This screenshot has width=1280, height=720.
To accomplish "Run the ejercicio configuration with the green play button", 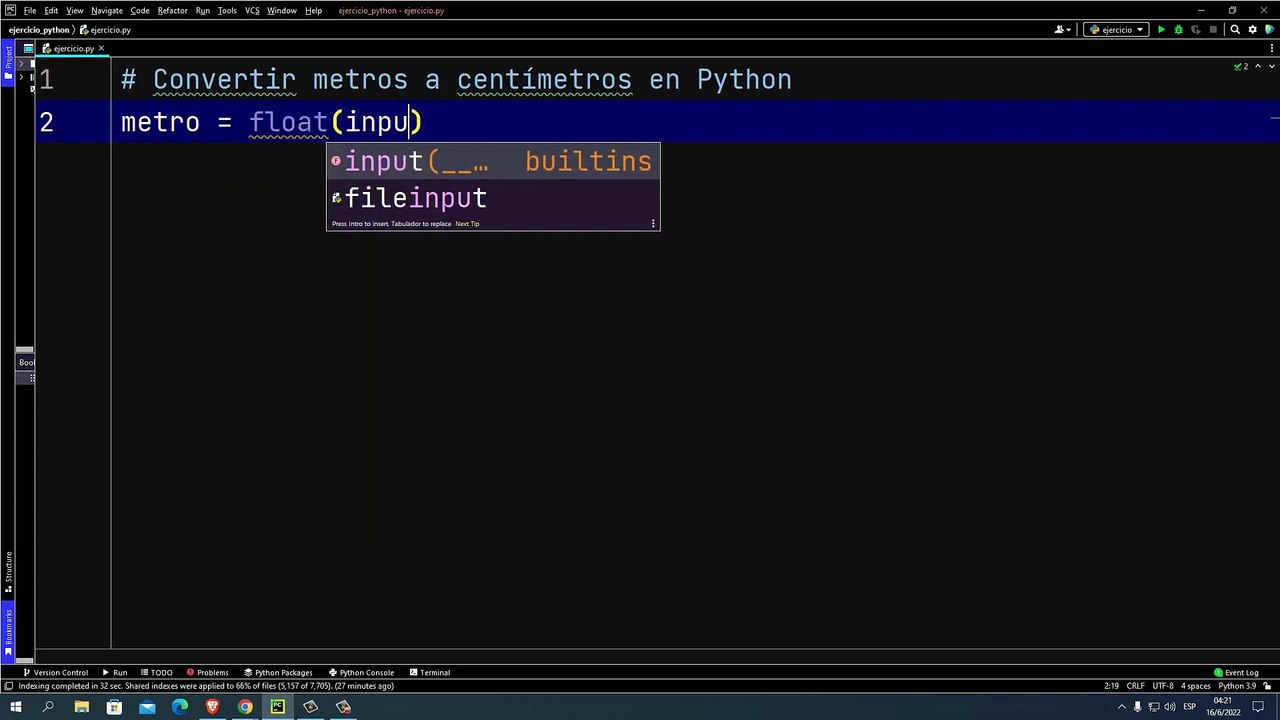I will 1161,30.
